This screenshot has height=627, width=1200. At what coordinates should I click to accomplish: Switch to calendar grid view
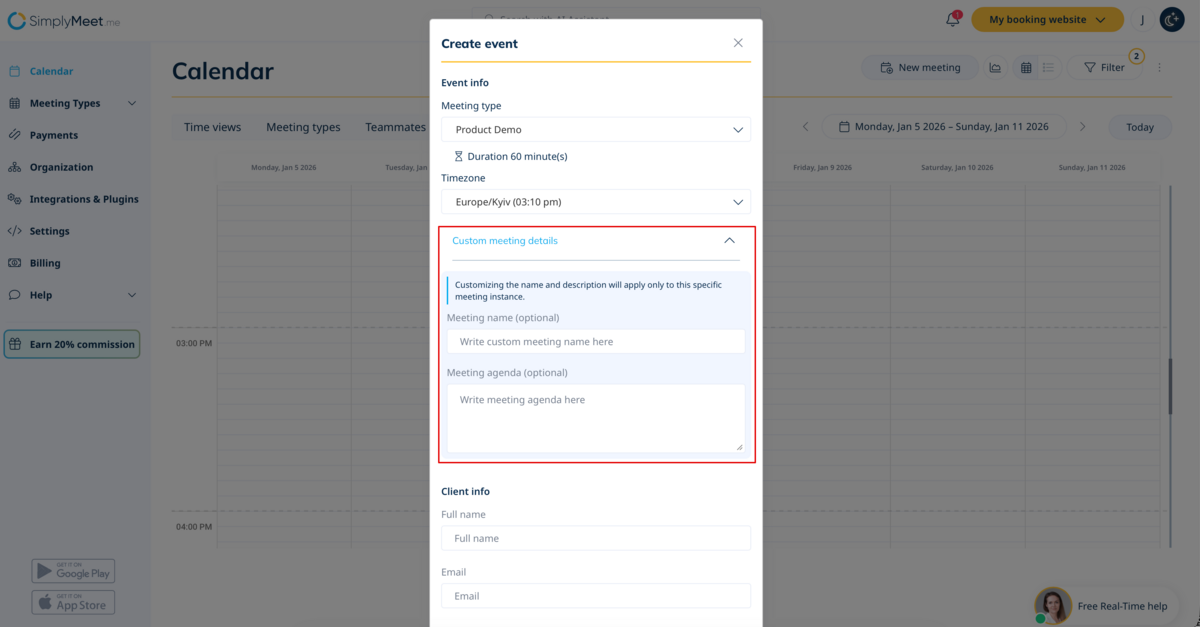[x=1026, y=68]
